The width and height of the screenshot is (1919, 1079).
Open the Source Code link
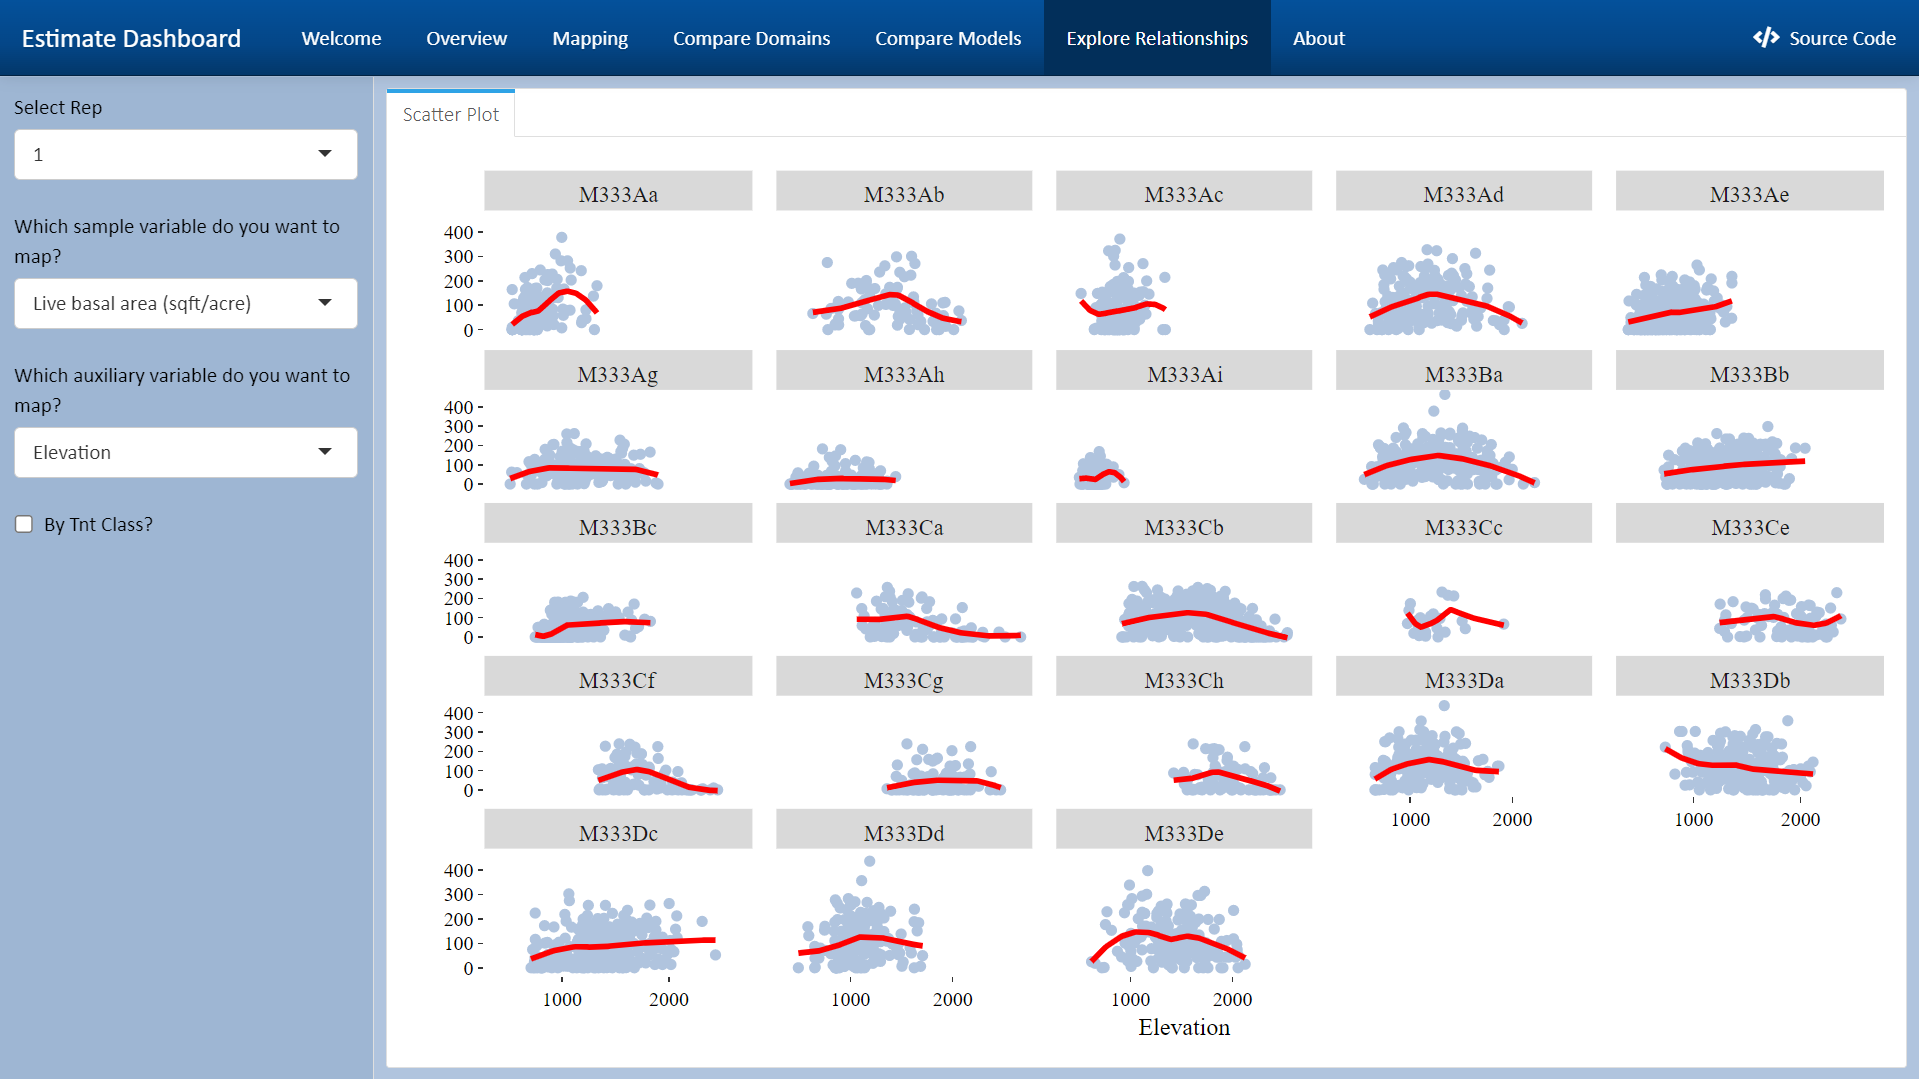(x=1824, y=38)
